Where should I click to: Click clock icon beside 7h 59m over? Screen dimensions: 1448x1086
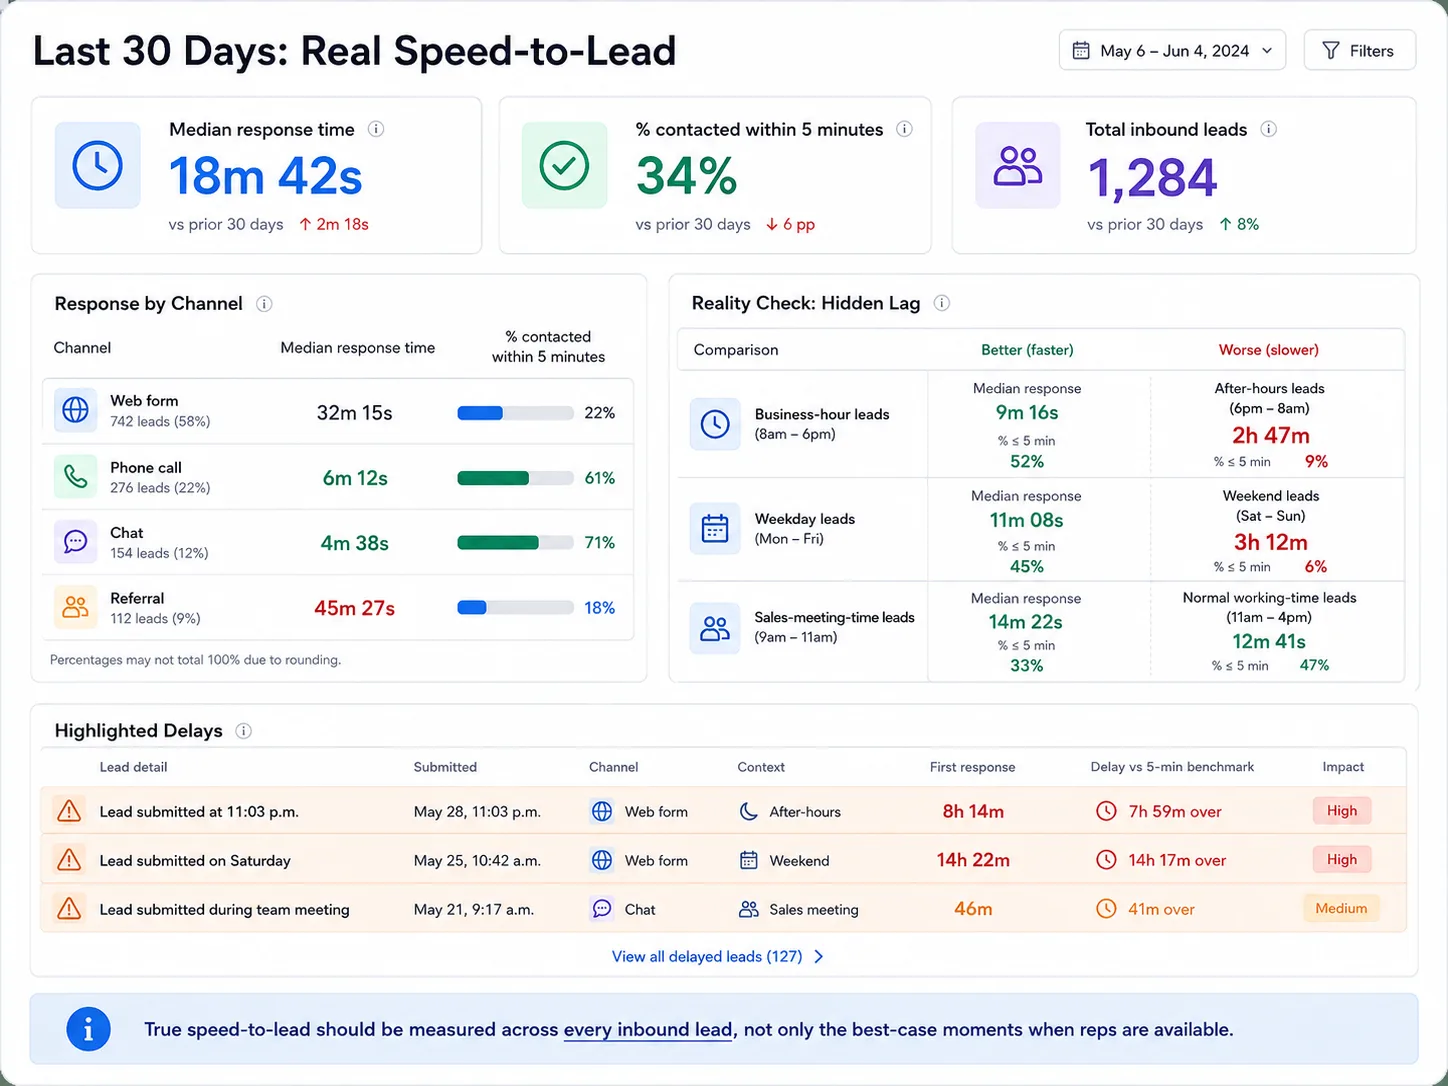pos(1106,811)
